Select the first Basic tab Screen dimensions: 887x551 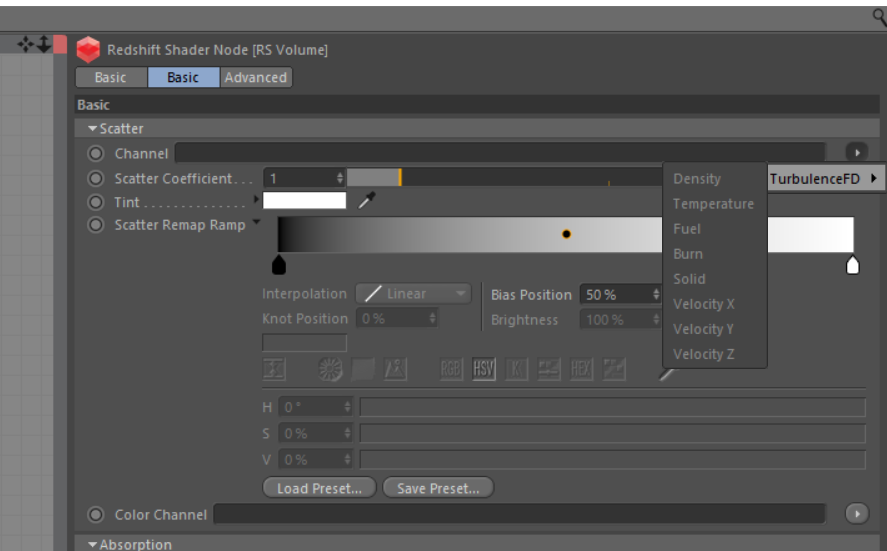click(x=111, y=78)
